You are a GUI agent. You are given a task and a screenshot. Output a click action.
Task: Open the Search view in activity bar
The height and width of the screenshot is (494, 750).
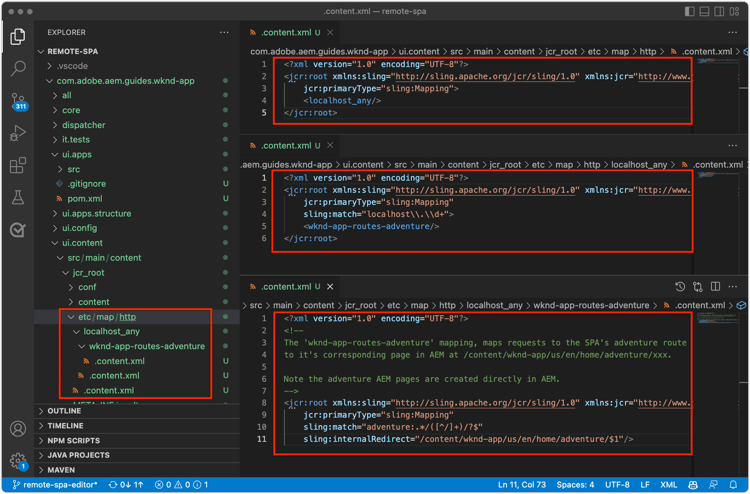click(18, 69)
